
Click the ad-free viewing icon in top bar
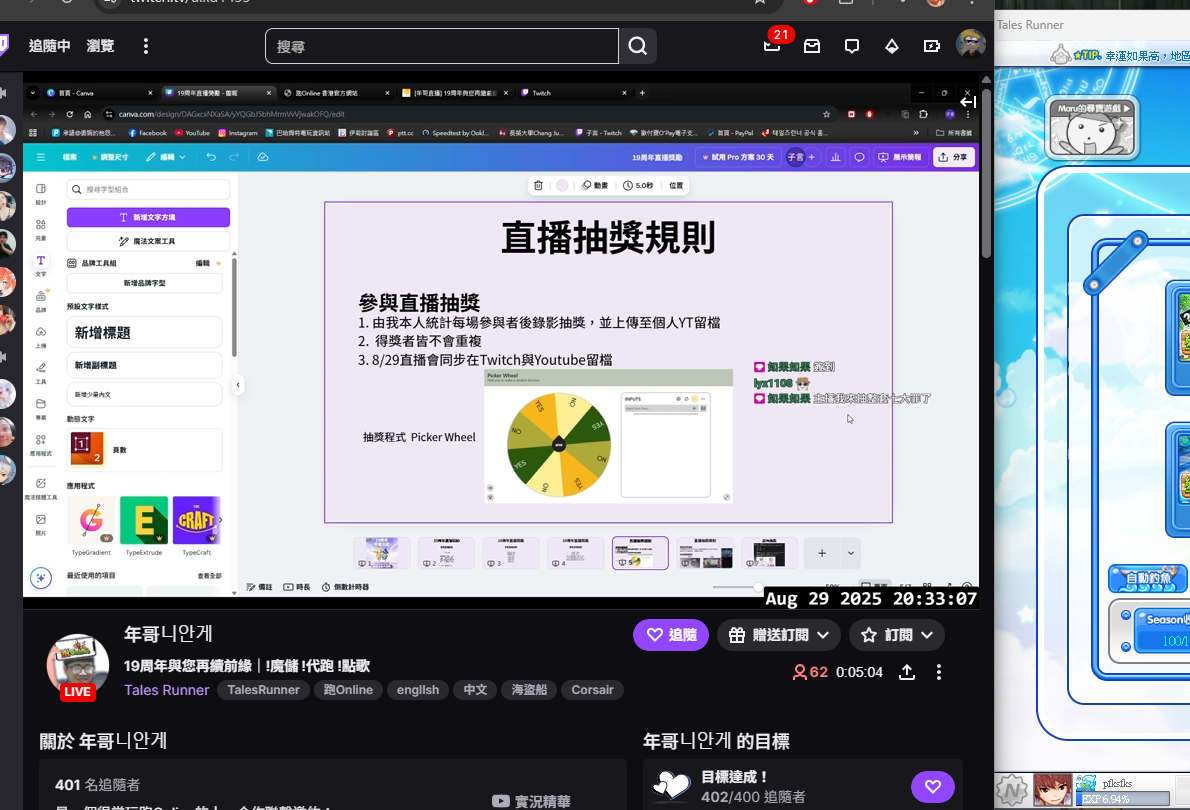[932, 46]
